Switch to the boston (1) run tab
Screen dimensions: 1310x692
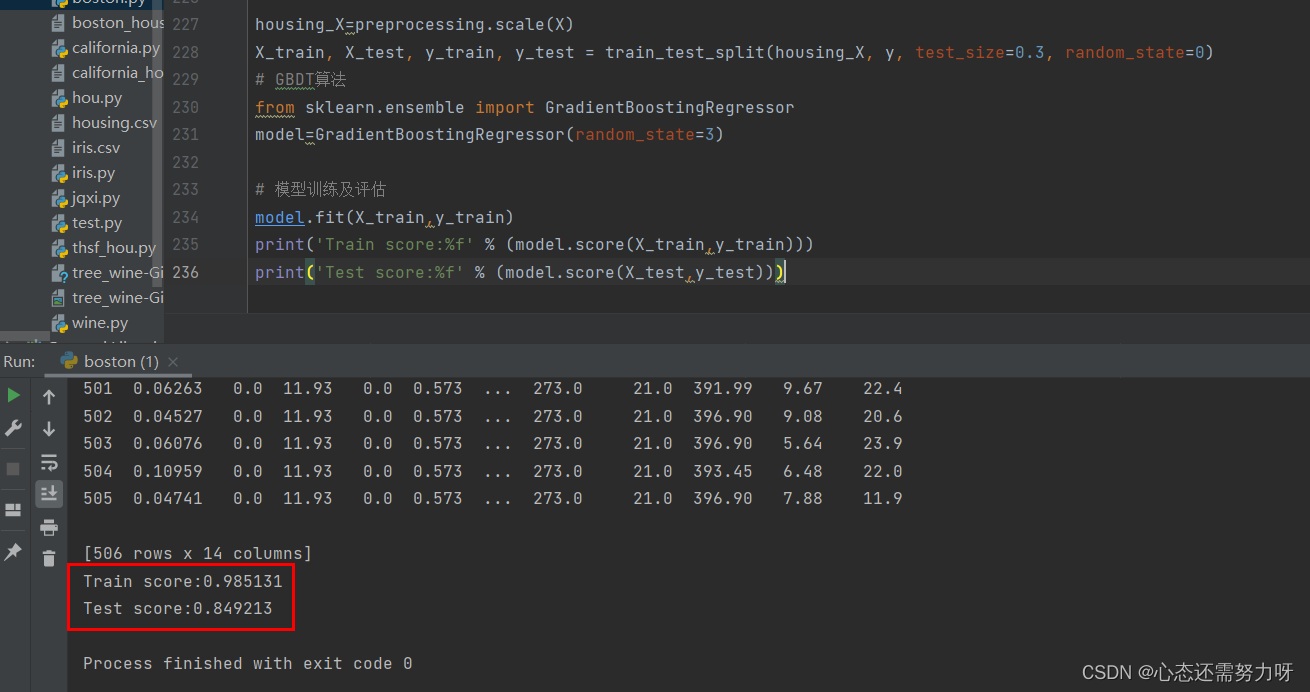[x=121, y=361]
